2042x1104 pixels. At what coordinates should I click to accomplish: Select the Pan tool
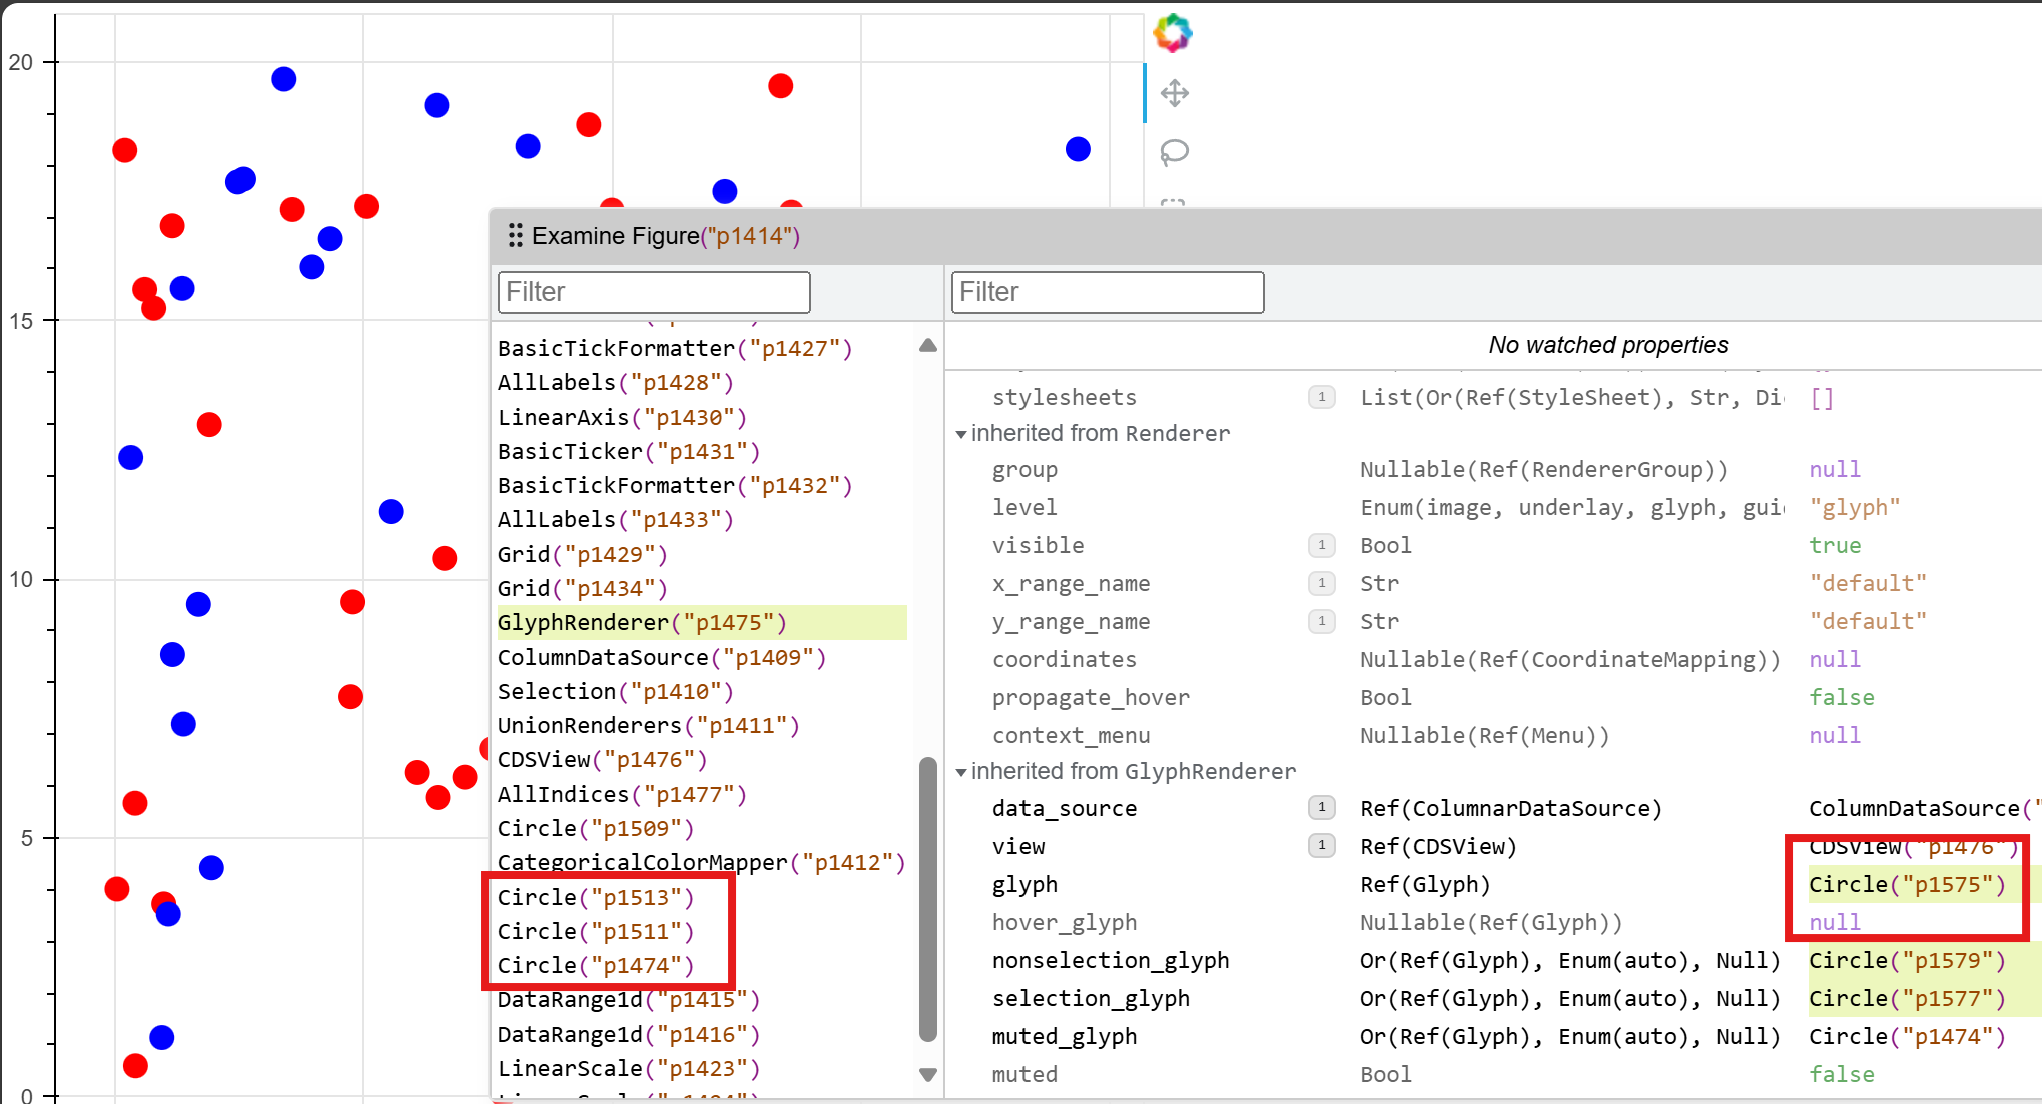click(1174, 93)
